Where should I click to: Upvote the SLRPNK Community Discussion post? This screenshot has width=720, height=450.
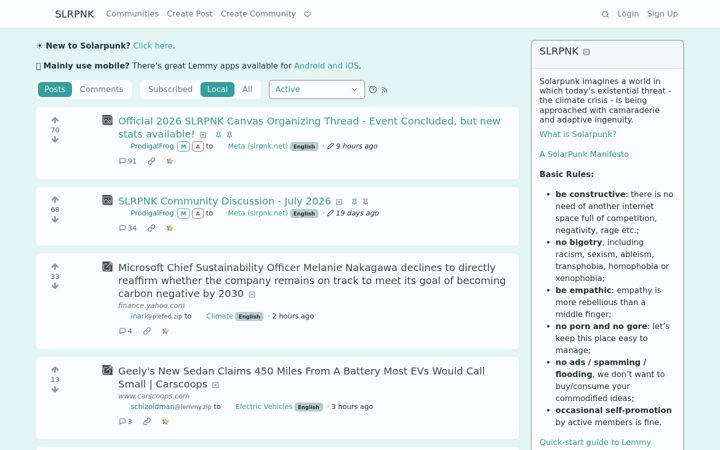coord(55,200)
